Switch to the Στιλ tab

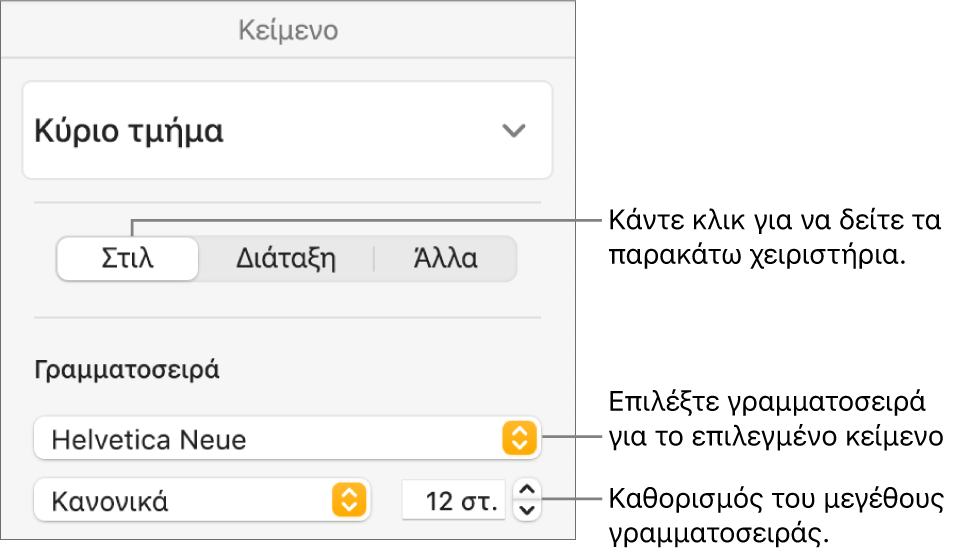[127, 259]
